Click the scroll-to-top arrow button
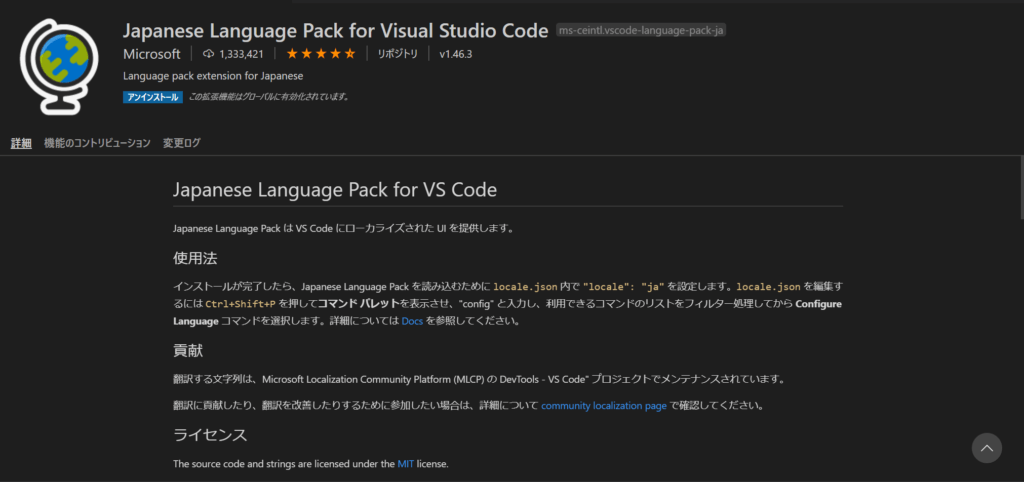The image size is (1024, 482). [986, 448]
